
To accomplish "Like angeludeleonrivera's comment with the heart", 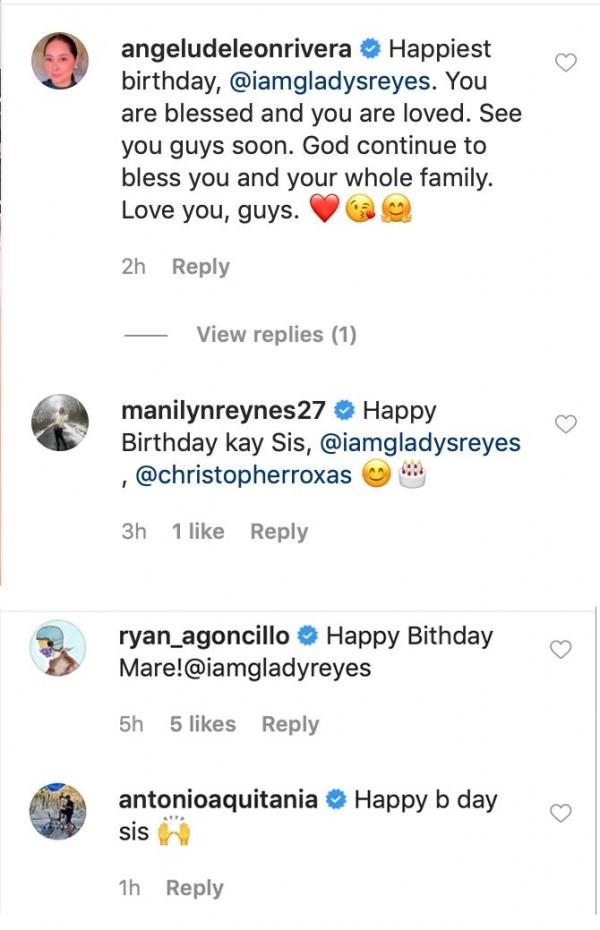I will click(x=565, y=63).
